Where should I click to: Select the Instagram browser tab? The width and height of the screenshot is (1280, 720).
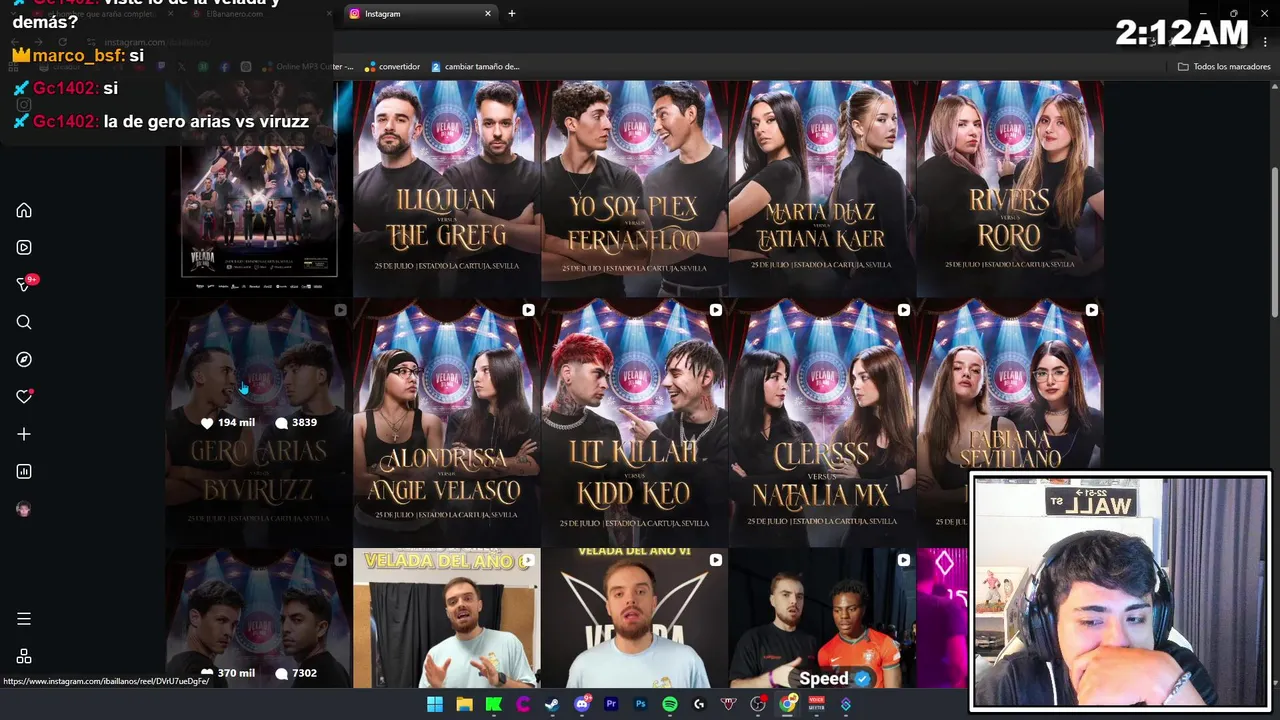415,14
